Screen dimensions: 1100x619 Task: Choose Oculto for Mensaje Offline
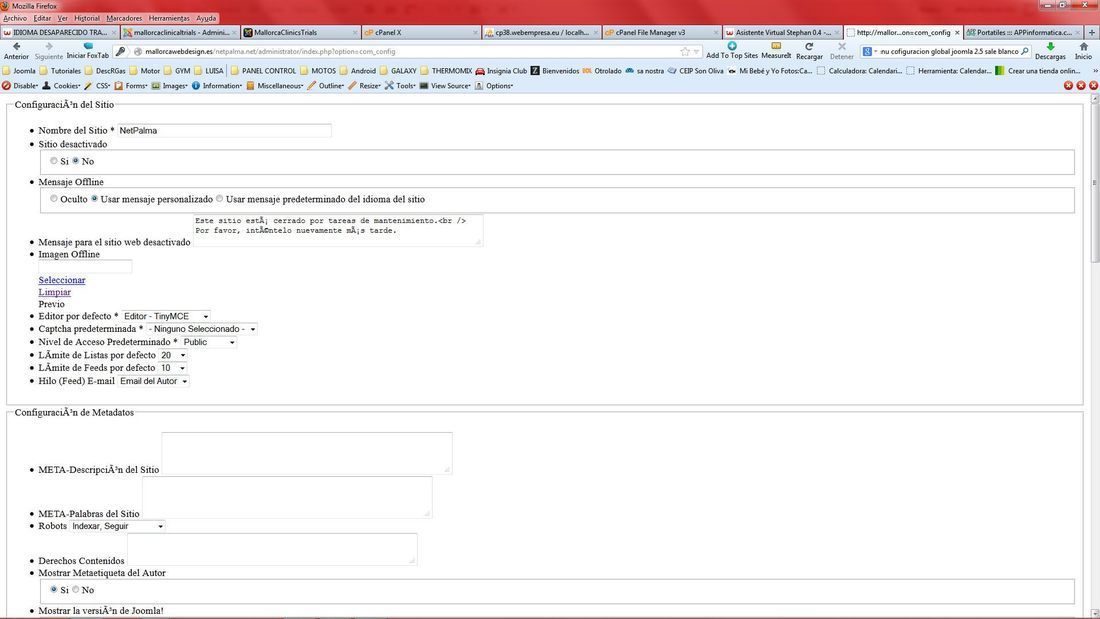(54, 199)
